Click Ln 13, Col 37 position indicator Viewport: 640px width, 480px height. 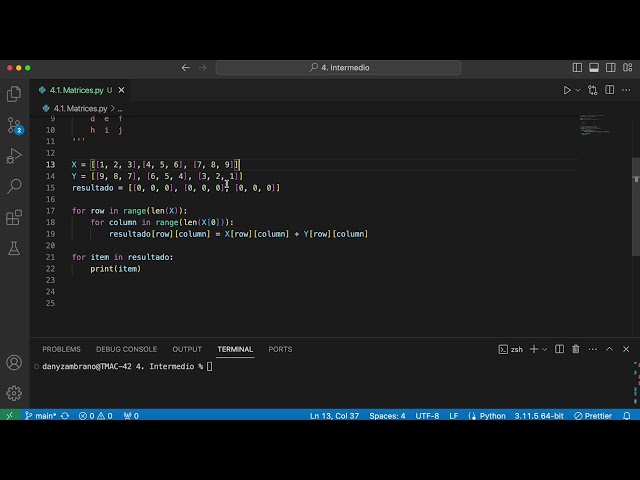(334, 416)
